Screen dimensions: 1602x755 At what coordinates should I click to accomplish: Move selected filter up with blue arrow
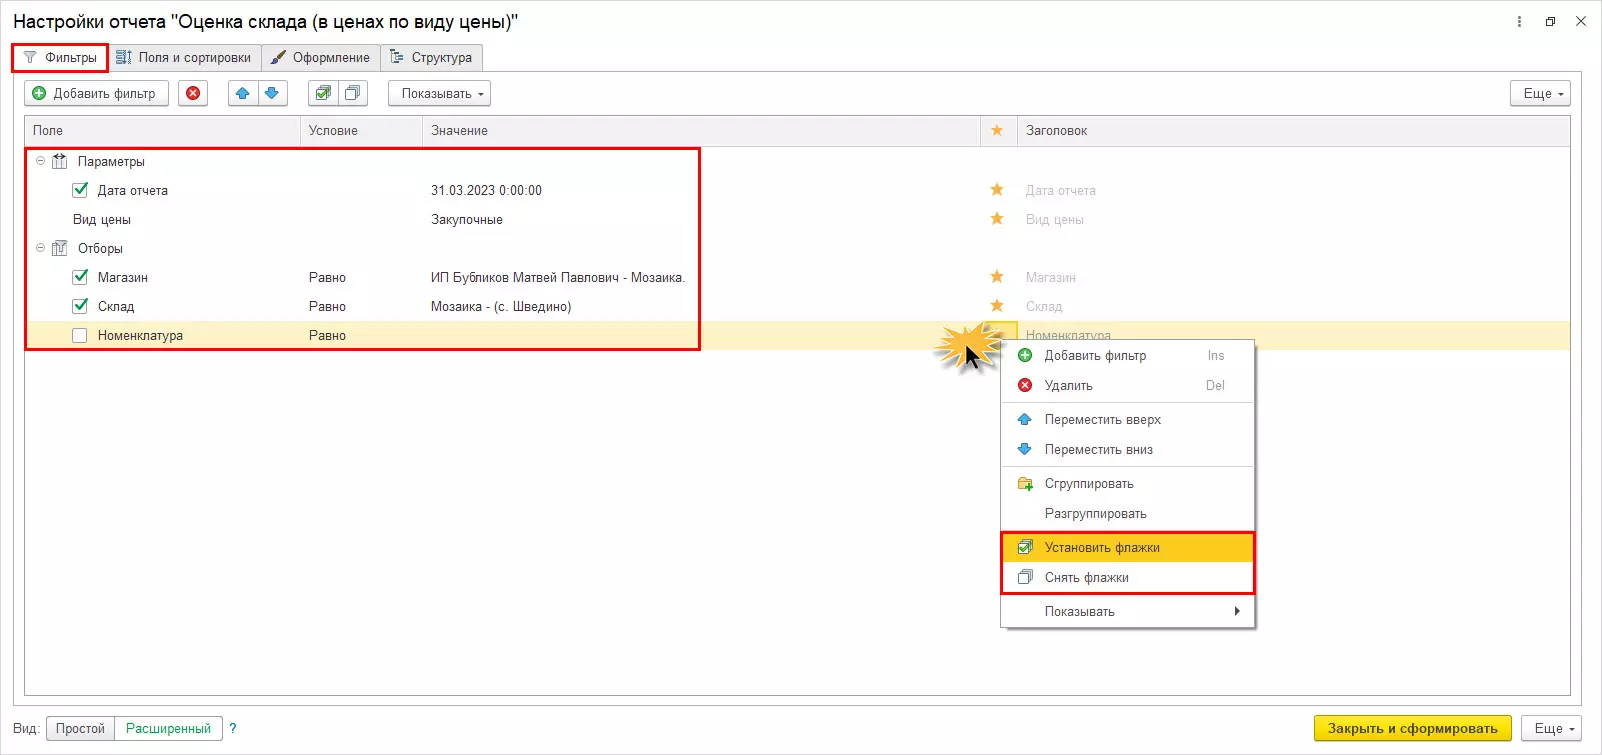point(242,93)
